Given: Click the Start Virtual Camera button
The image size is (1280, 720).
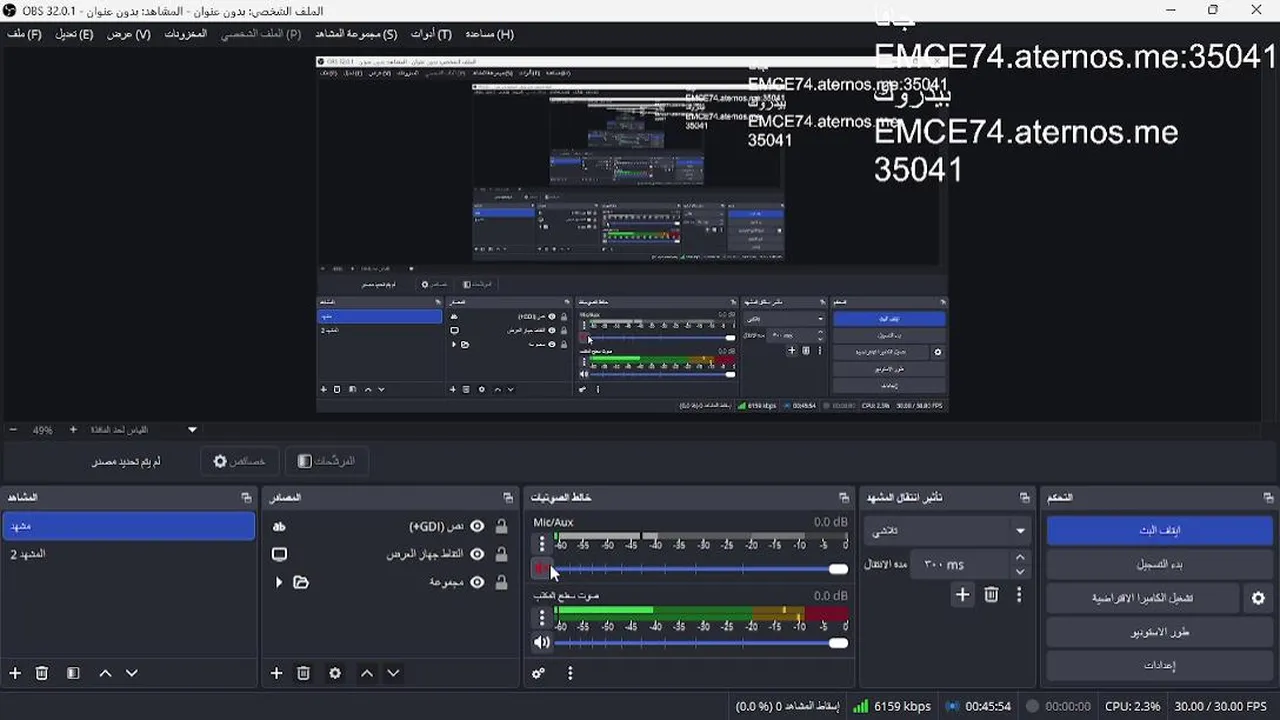Looking at the screenshot, I should (x=1142, y=598).
